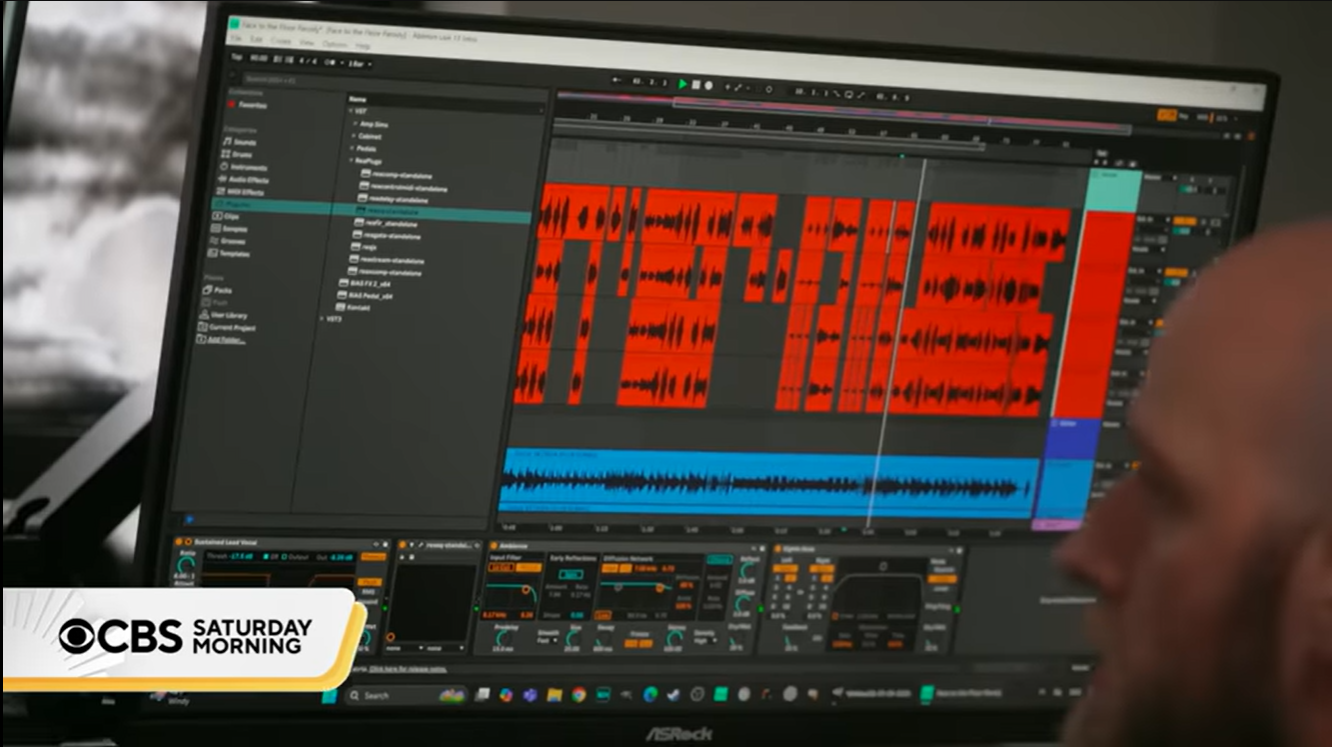Start playback with the green Play button
Screen dimensions: 1332x747
click(x=683, y=85)
